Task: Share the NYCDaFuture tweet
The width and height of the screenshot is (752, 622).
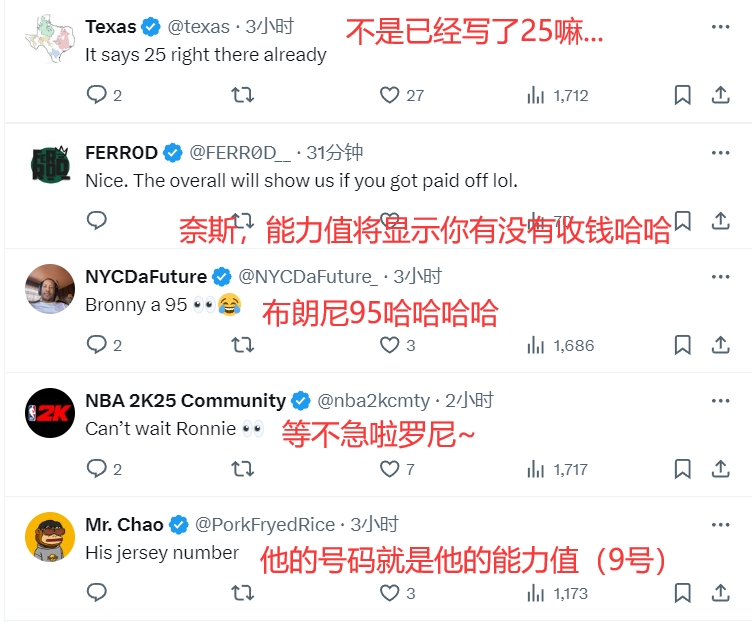Action: pyautogui.click(x=720, y=345)
